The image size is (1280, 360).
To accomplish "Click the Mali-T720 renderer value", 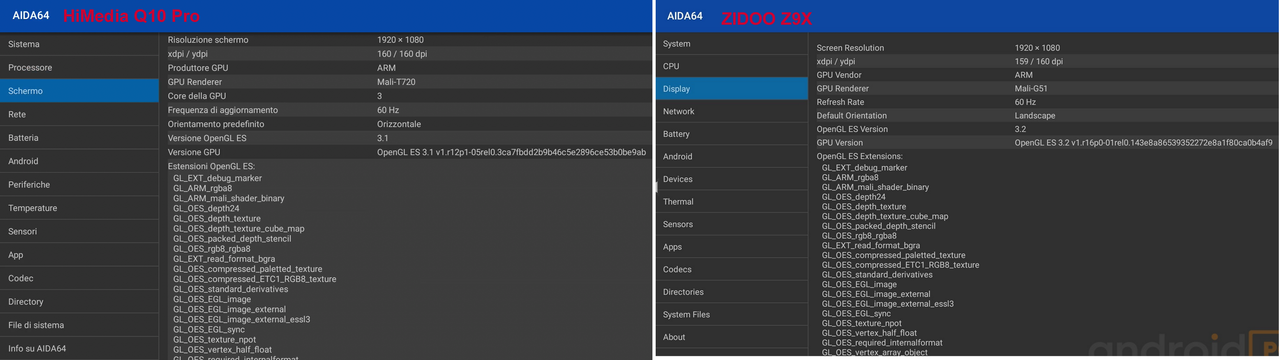I will coord(397,82).
